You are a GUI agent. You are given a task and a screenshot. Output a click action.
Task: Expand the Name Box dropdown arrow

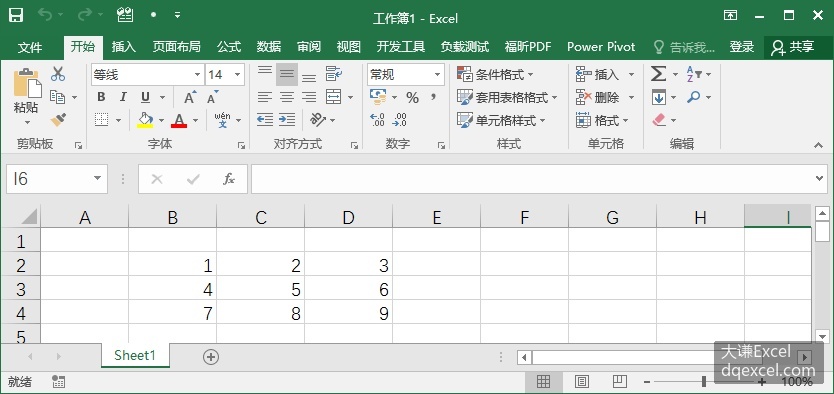click(97, 179)
